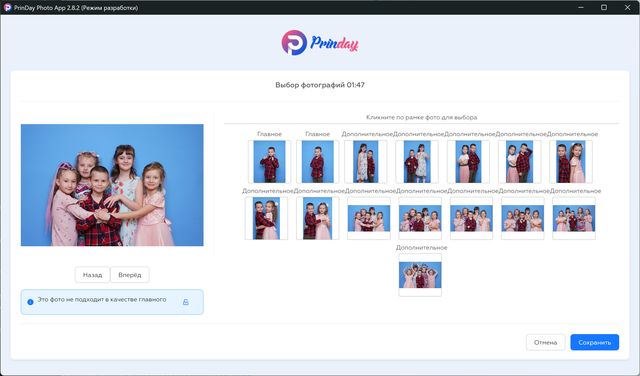Select the first Главное photo frame
The height and width of the screenshot is (376, 640).
pyautogui.click(x=269, y=162)
